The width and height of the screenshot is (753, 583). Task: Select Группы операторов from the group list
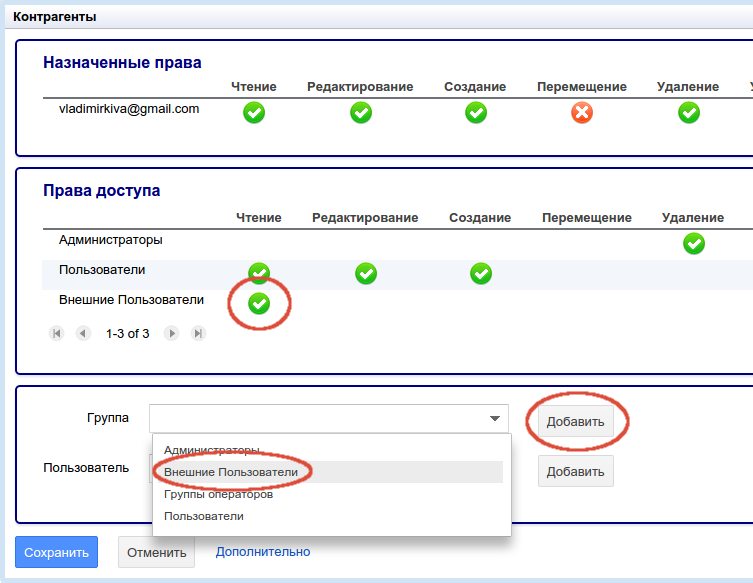click(328, 494)
